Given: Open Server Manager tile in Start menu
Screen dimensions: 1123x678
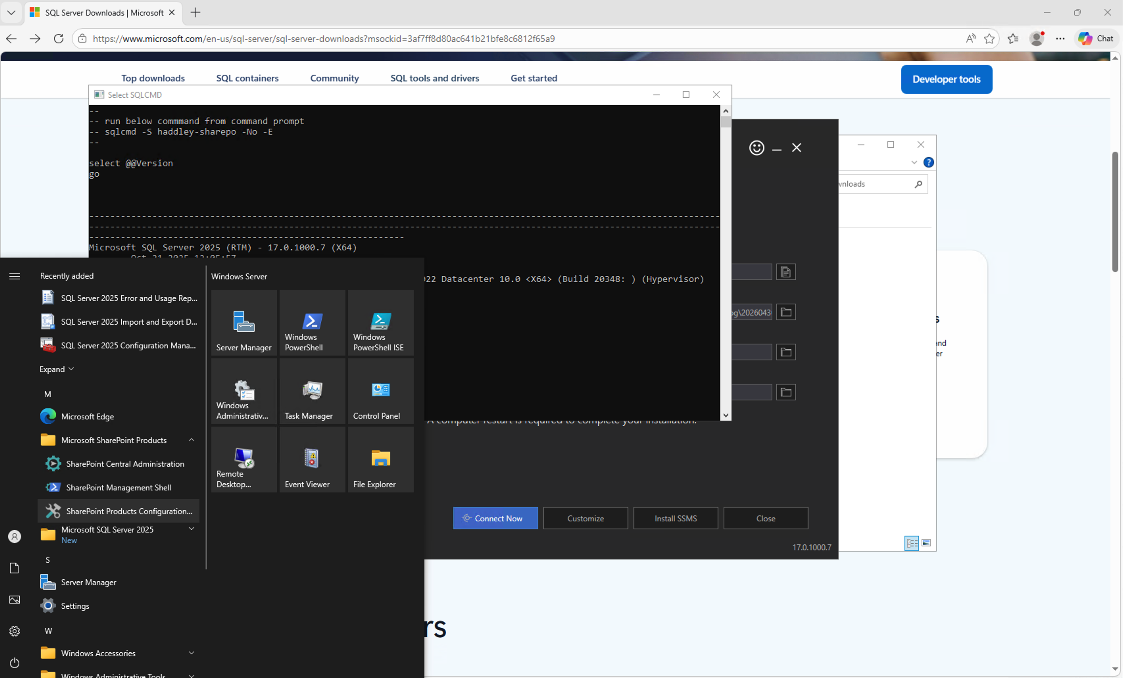Looking at the screenshot, I should point(244,323).
